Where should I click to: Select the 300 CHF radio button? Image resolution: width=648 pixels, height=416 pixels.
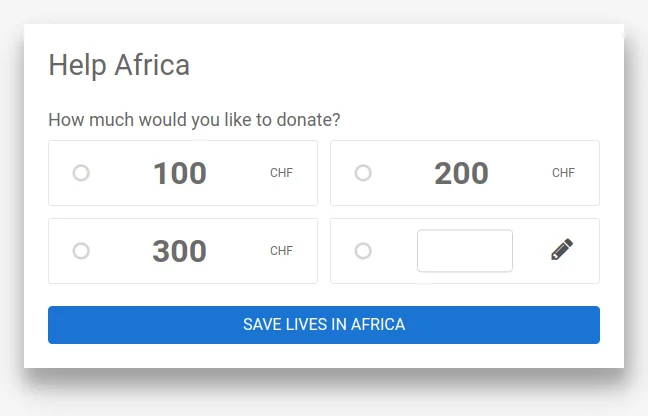coord(81,251)
